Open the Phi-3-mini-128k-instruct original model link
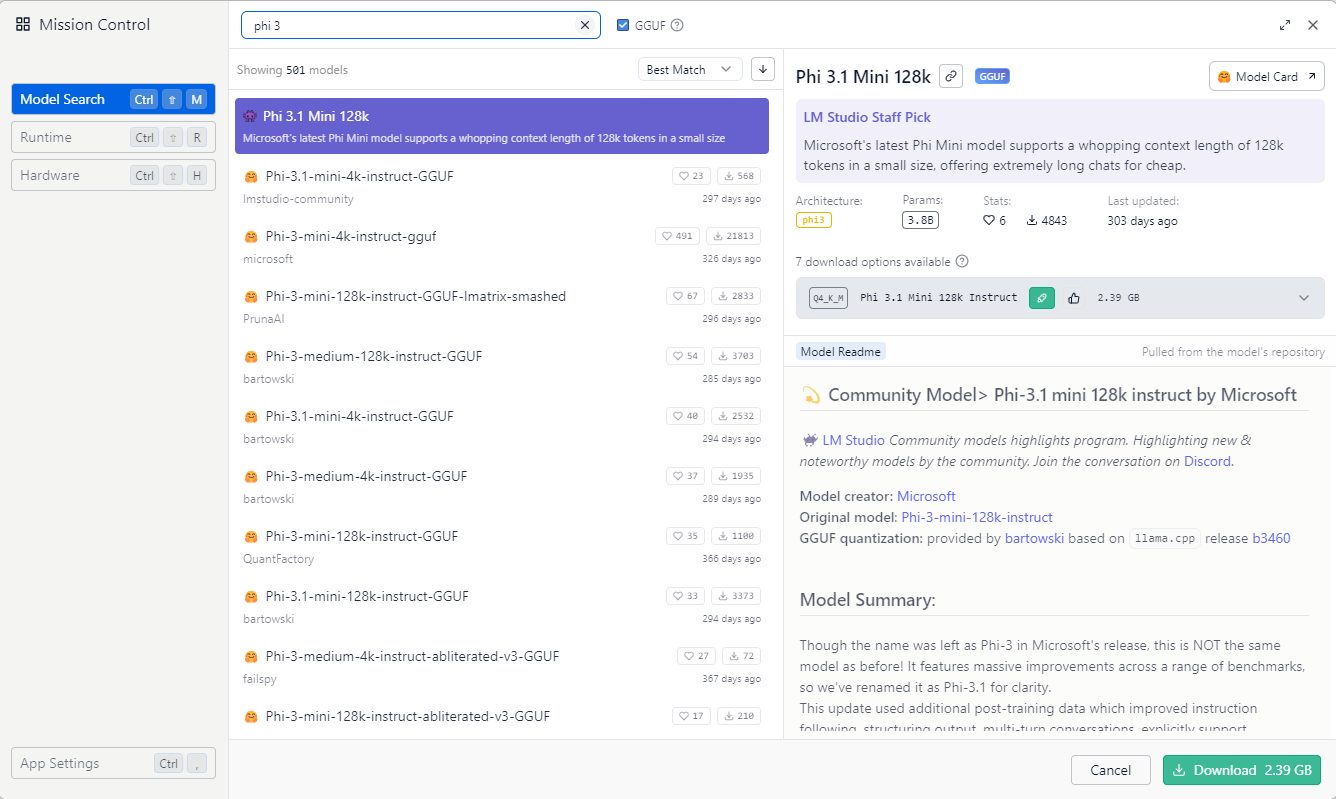 pyautogui.click(x=977, y=517)
